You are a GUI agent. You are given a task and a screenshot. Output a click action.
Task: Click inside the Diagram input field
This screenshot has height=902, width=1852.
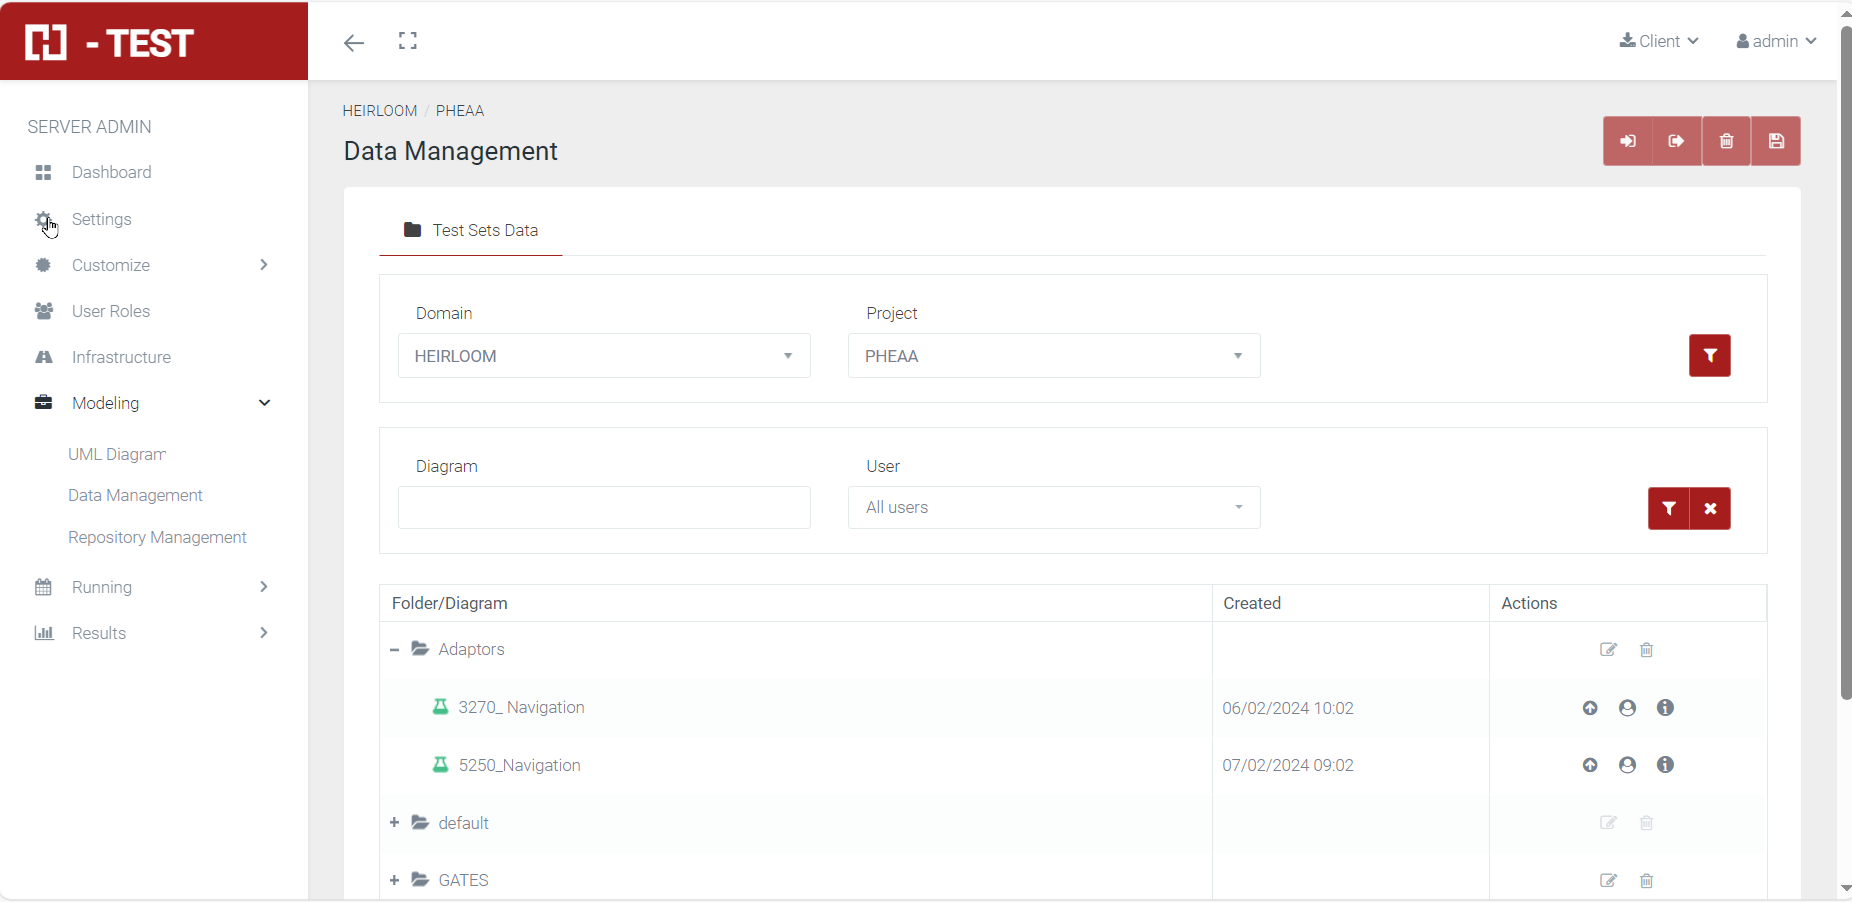pyautogui.click(x=604, y=507)
